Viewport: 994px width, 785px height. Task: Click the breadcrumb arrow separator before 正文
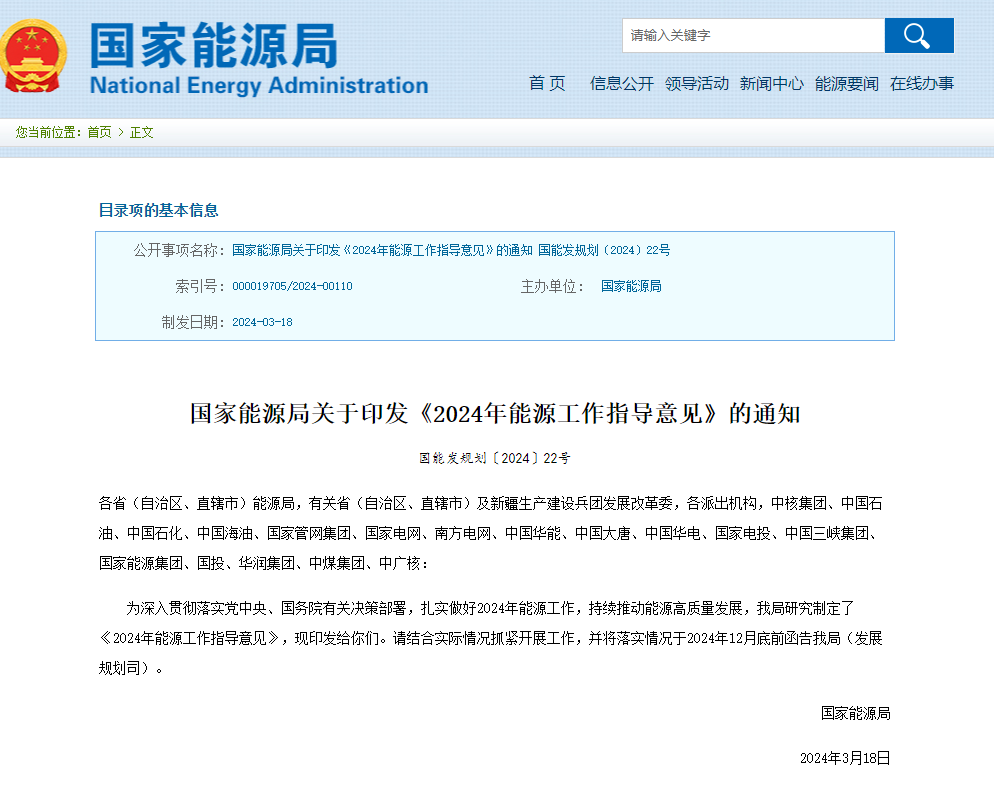[121, 133]
